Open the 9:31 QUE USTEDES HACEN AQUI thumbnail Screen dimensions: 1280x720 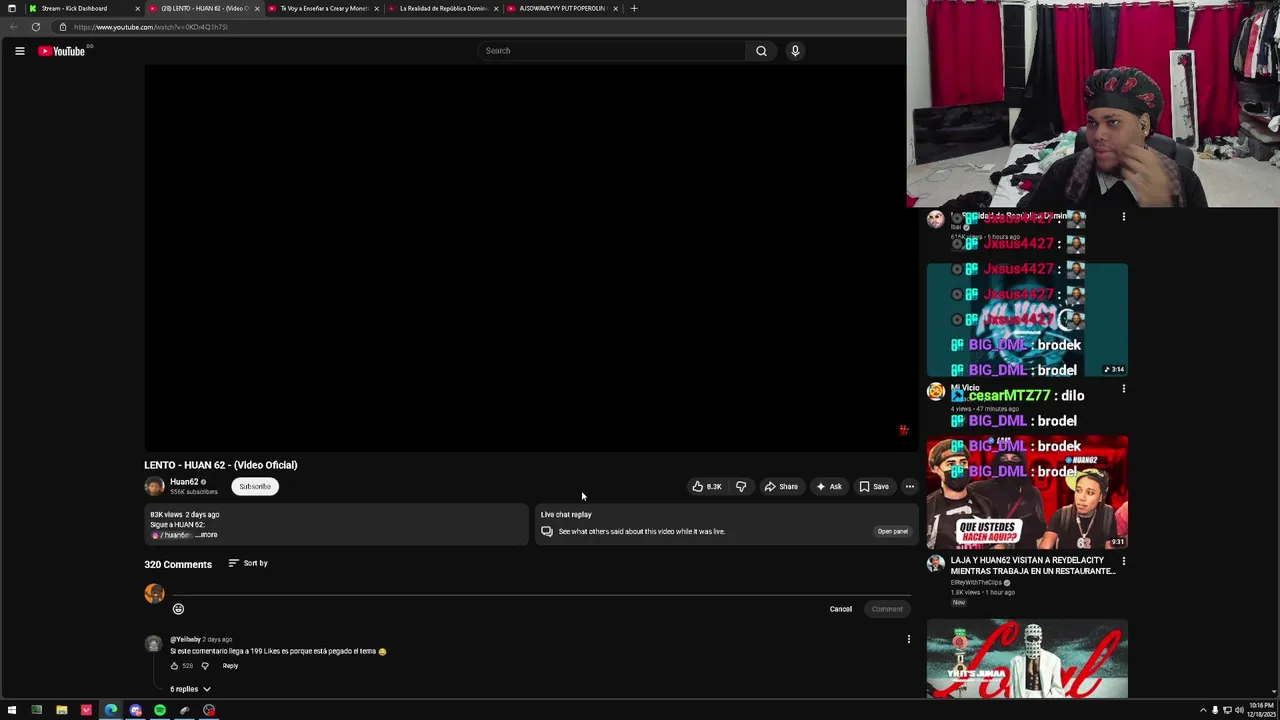[1027, 492]
